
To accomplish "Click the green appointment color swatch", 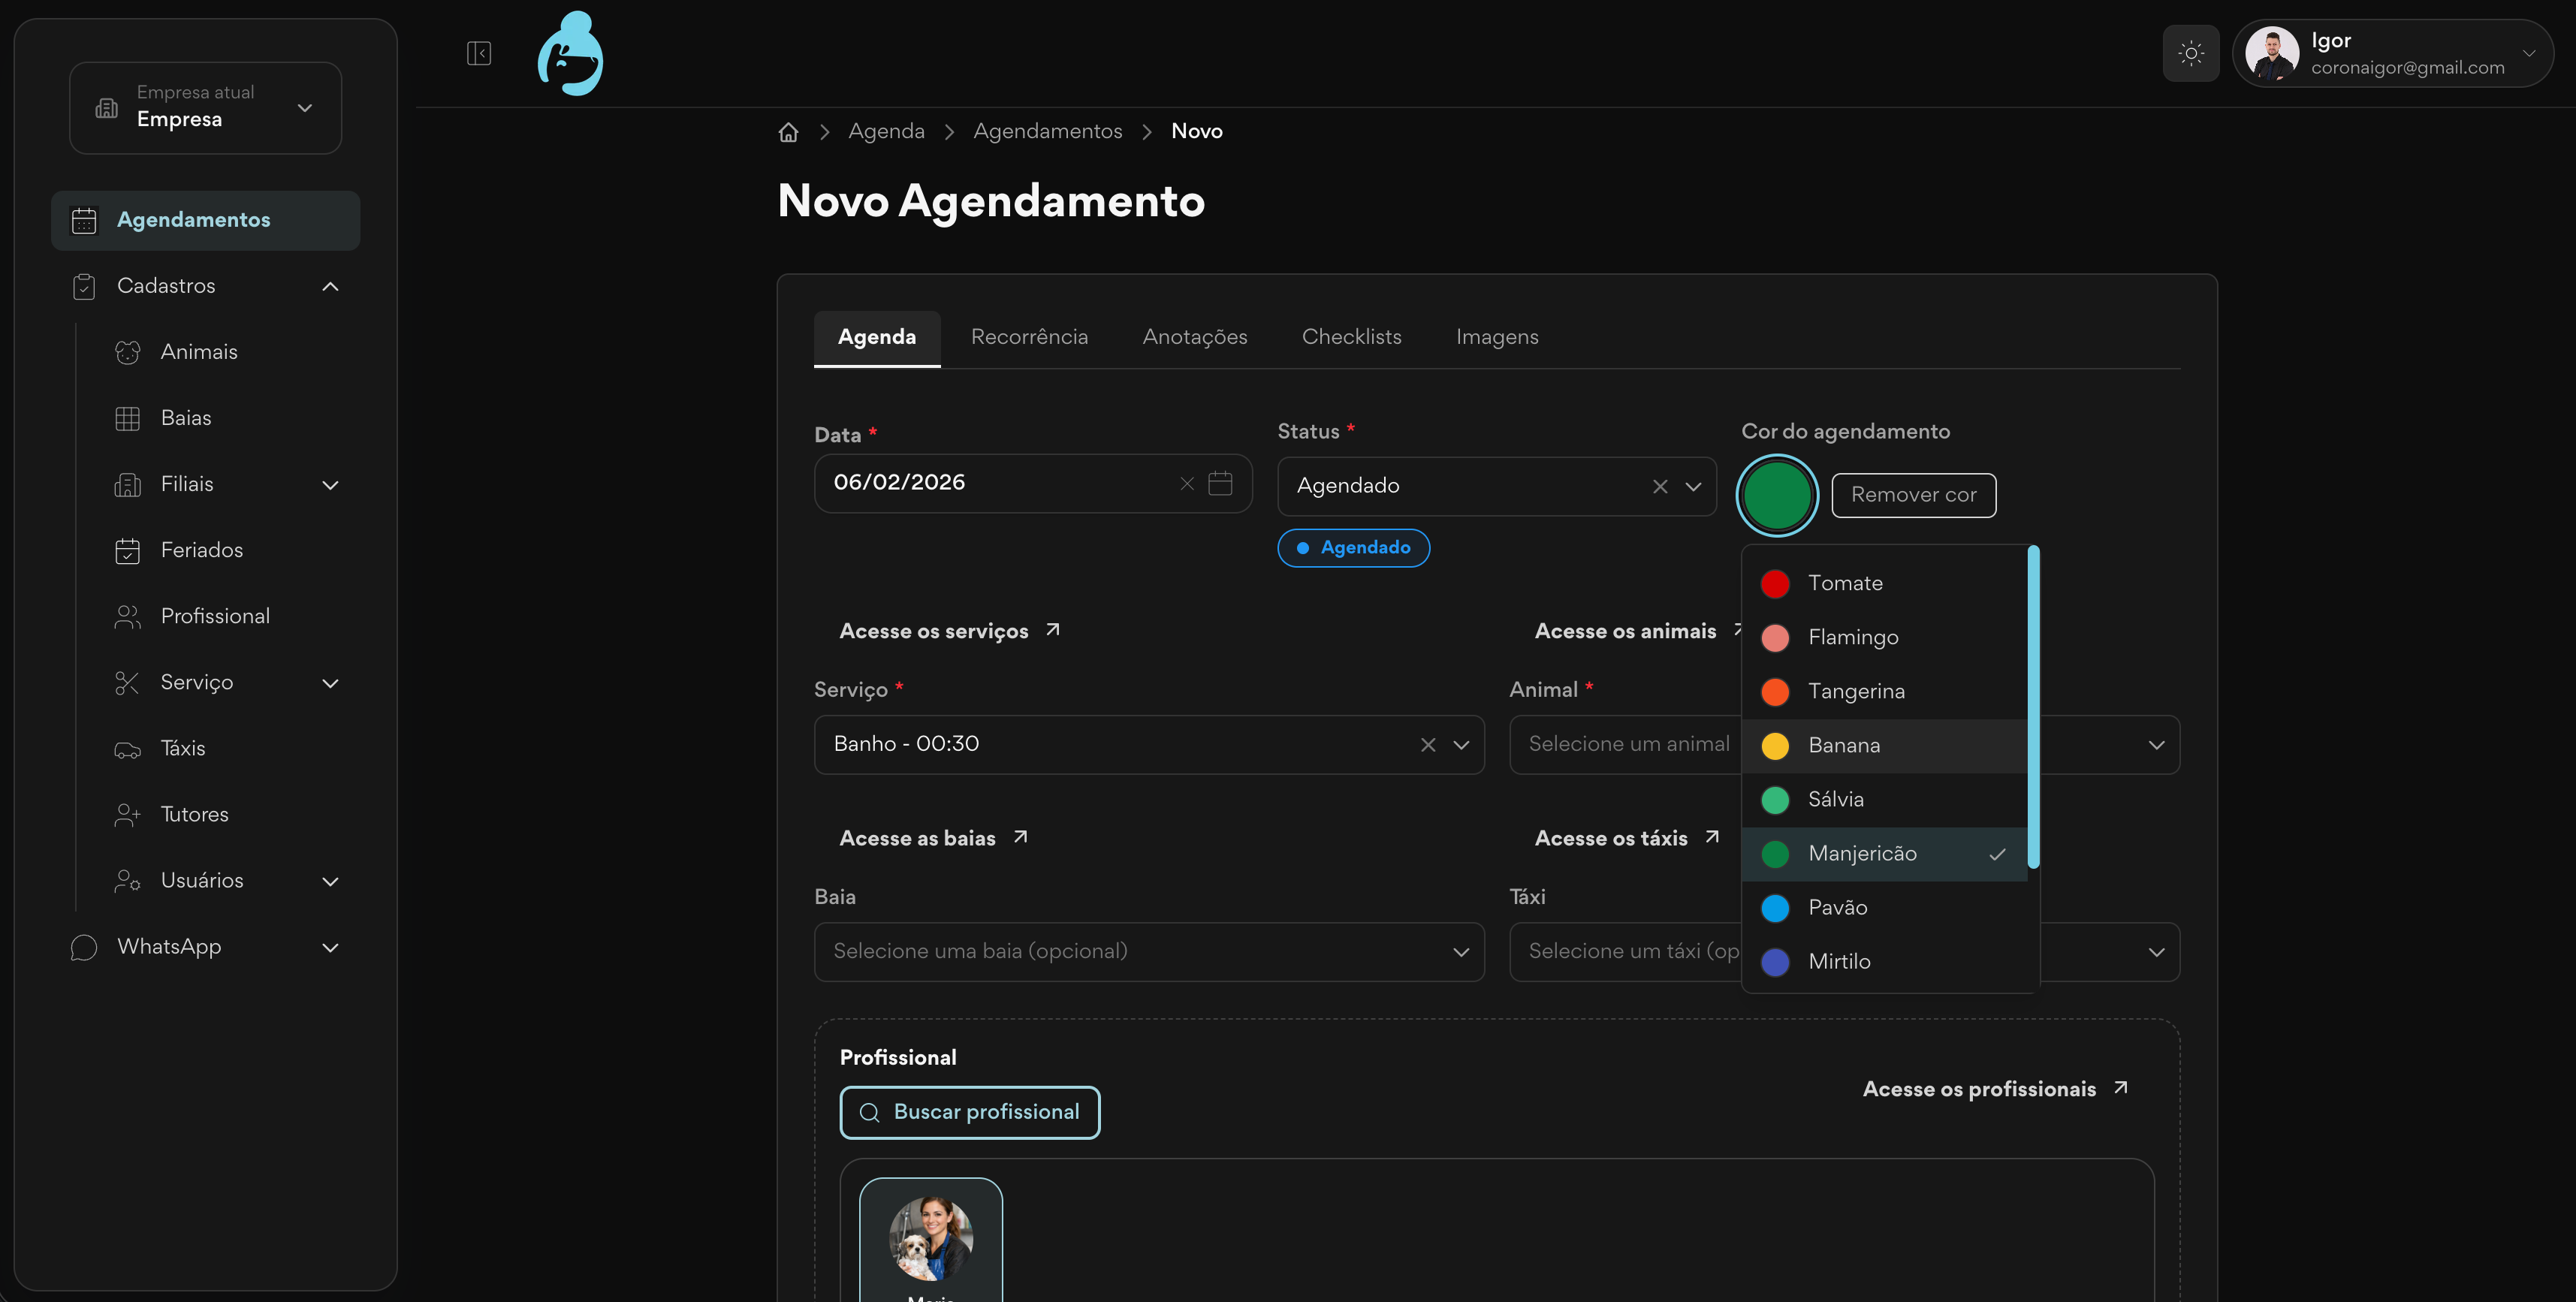I will click(1777, 495).
